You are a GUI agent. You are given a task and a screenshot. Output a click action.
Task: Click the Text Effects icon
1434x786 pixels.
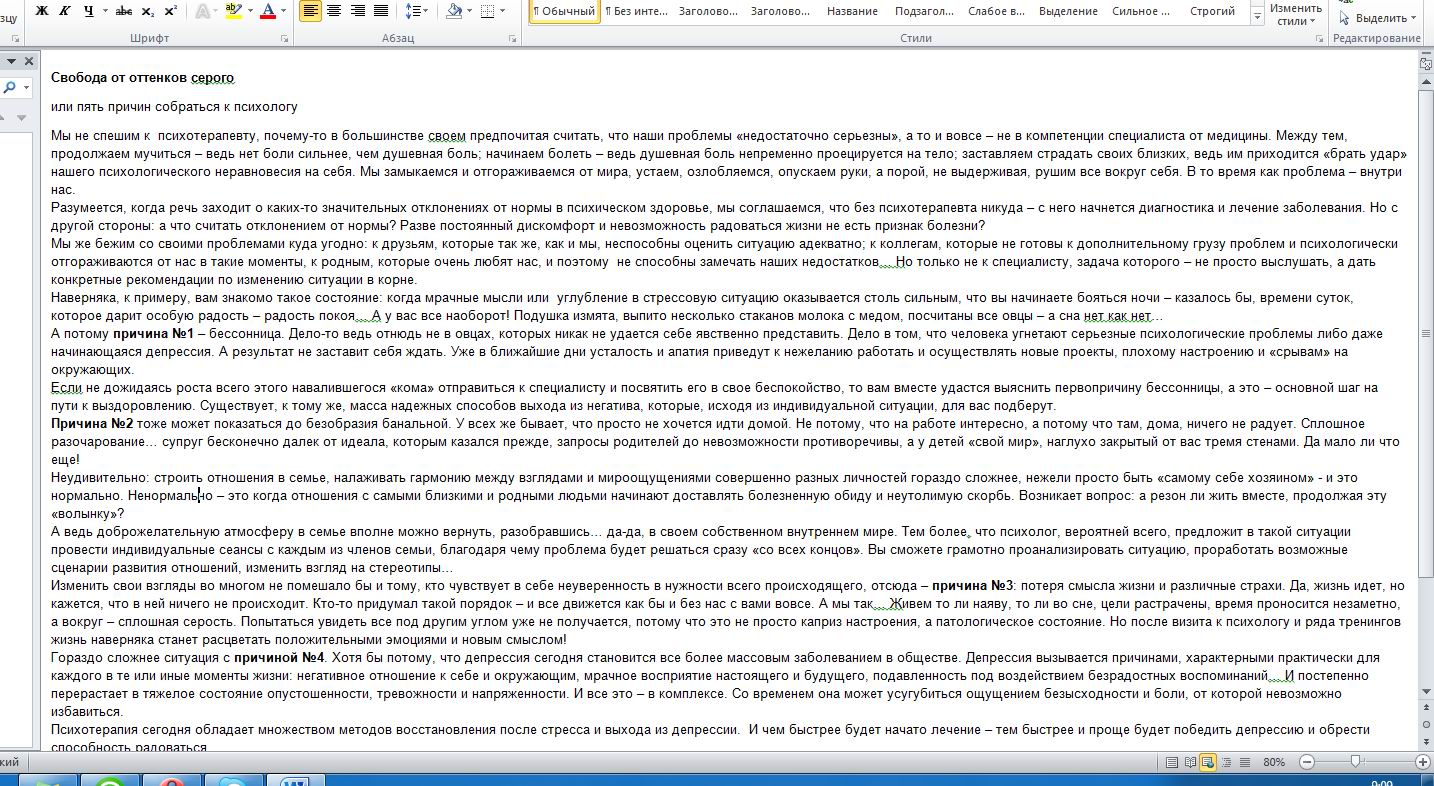click(203, 11)
